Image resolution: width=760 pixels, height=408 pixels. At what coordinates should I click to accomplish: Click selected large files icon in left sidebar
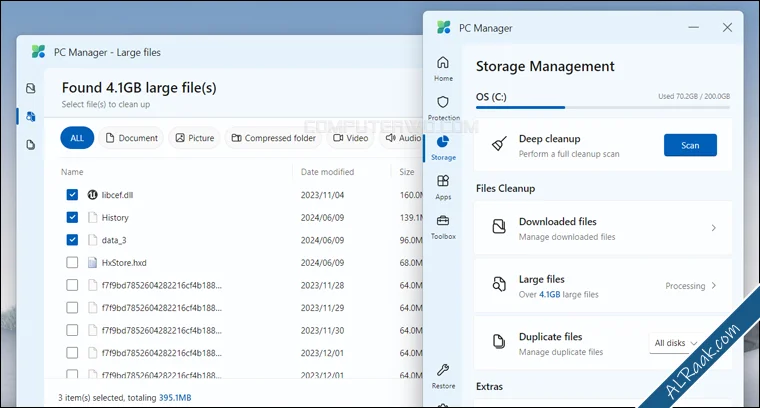tap(31, 116)
